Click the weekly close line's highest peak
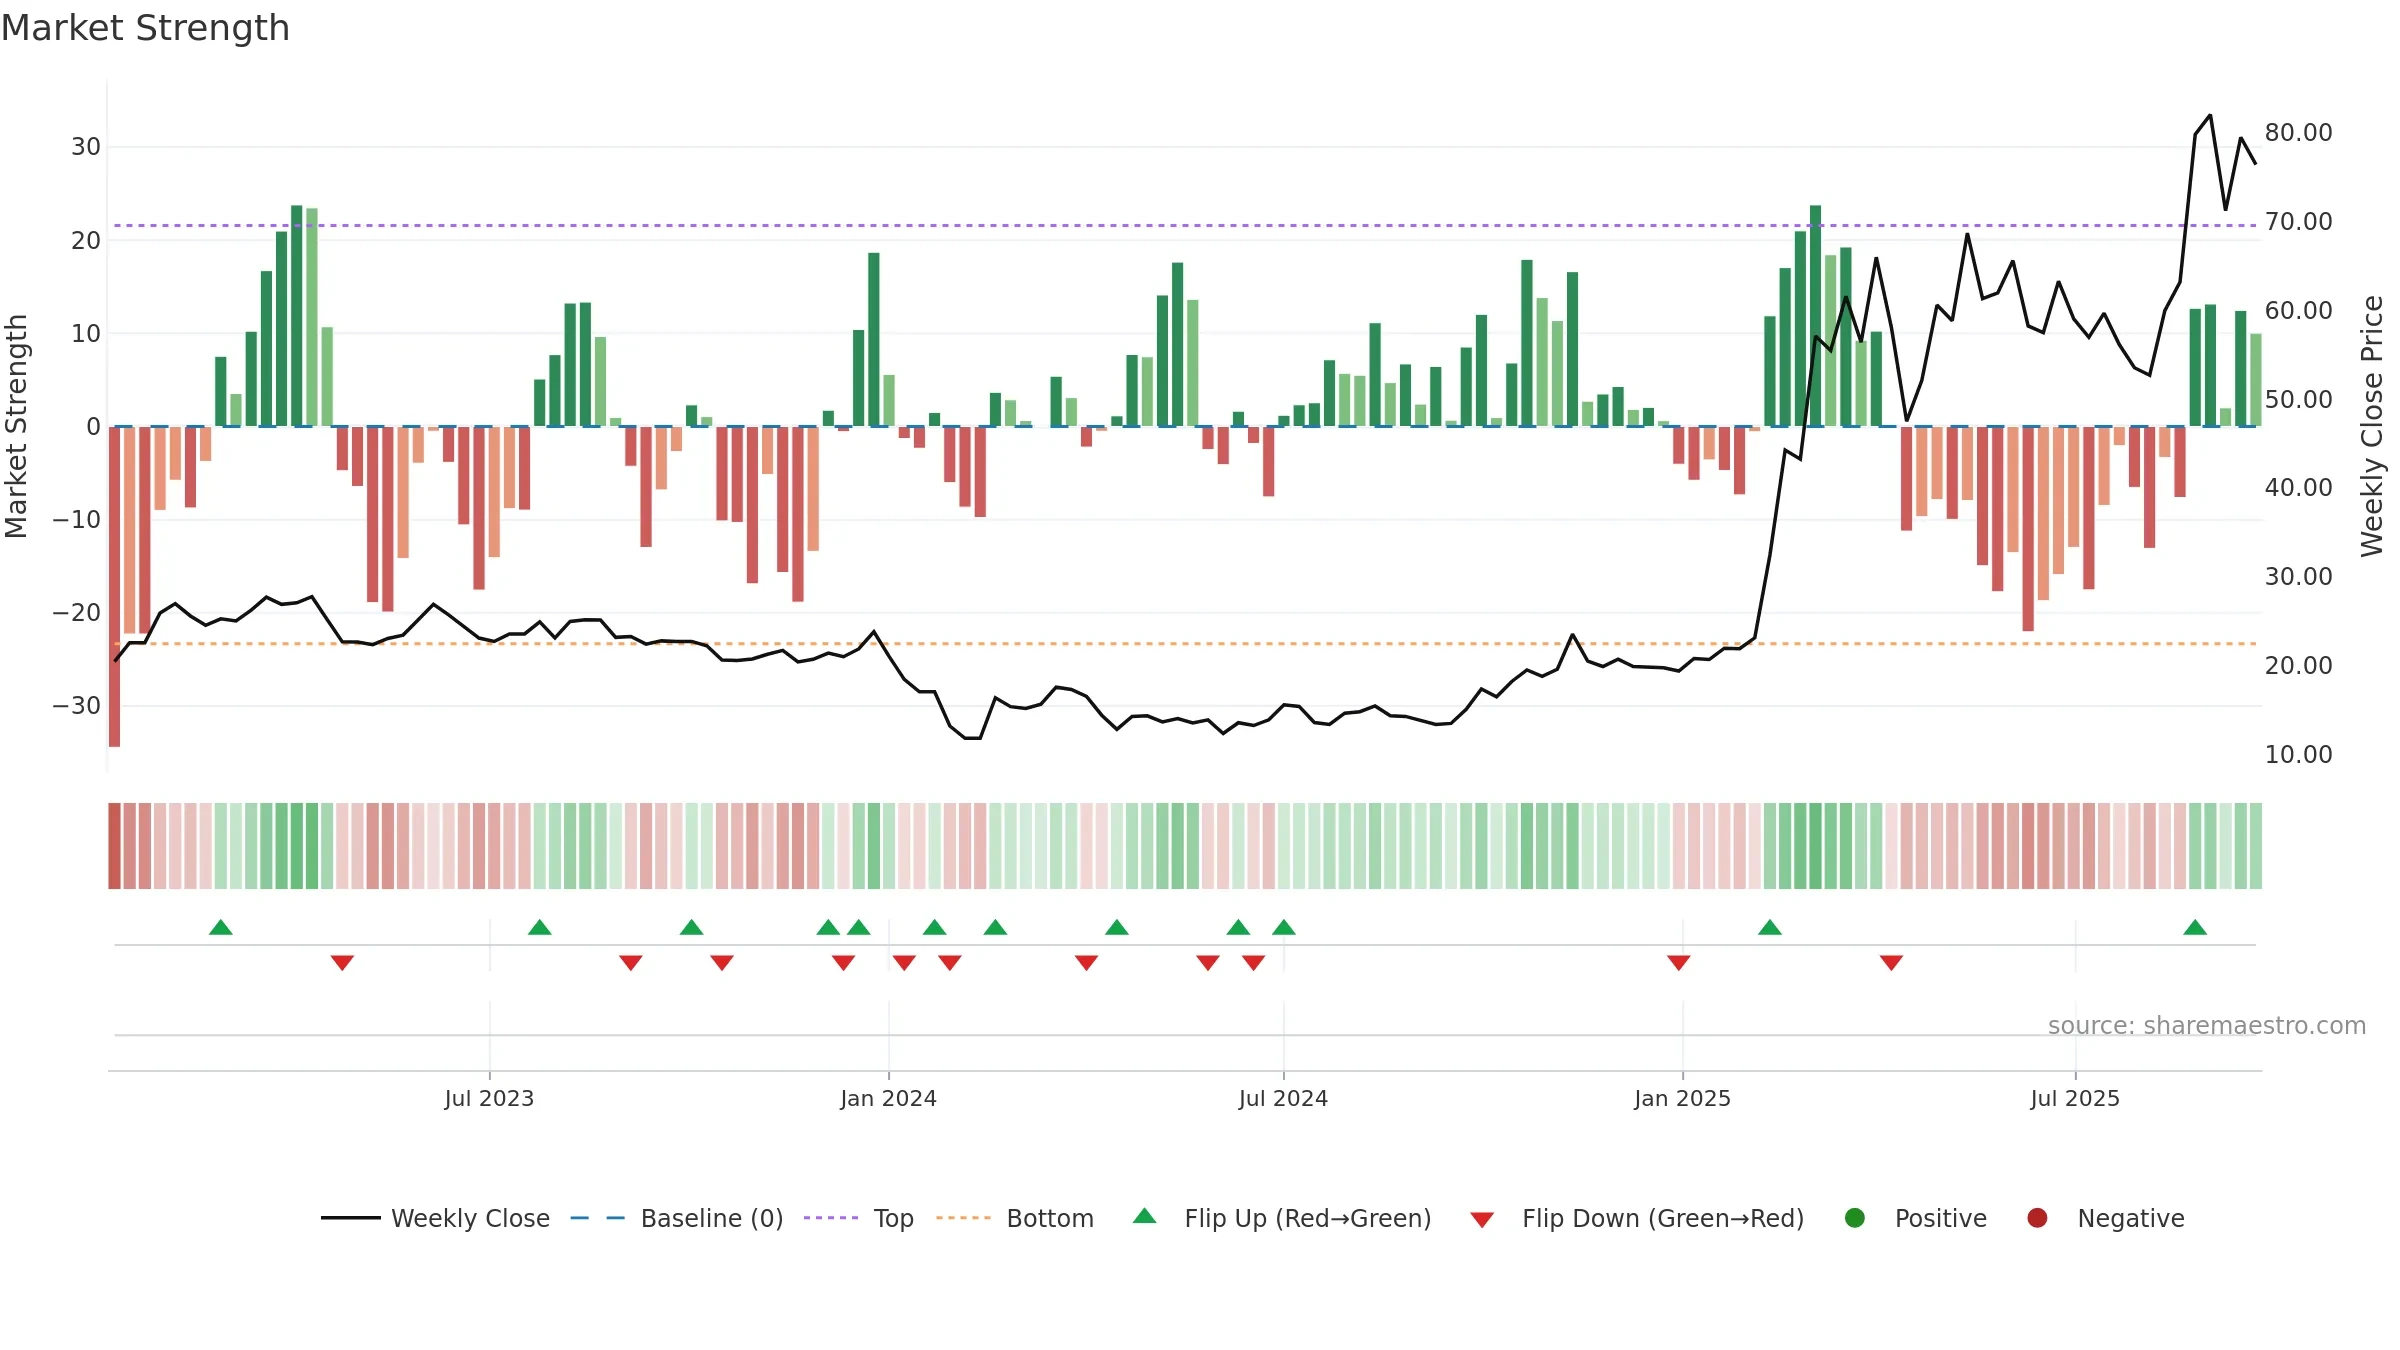This screenshot has height=1350, width=2400. (2210, 116)
